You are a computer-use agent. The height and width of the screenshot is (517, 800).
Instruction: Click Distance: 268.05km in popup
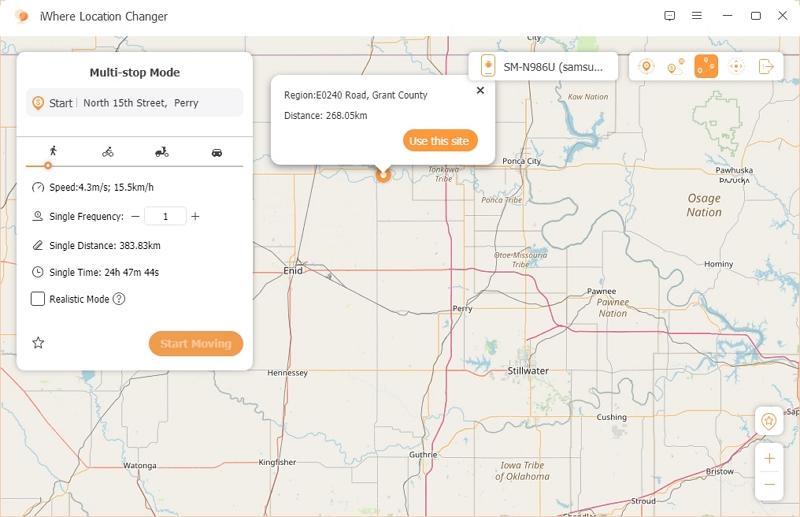[x=326, y=115]
